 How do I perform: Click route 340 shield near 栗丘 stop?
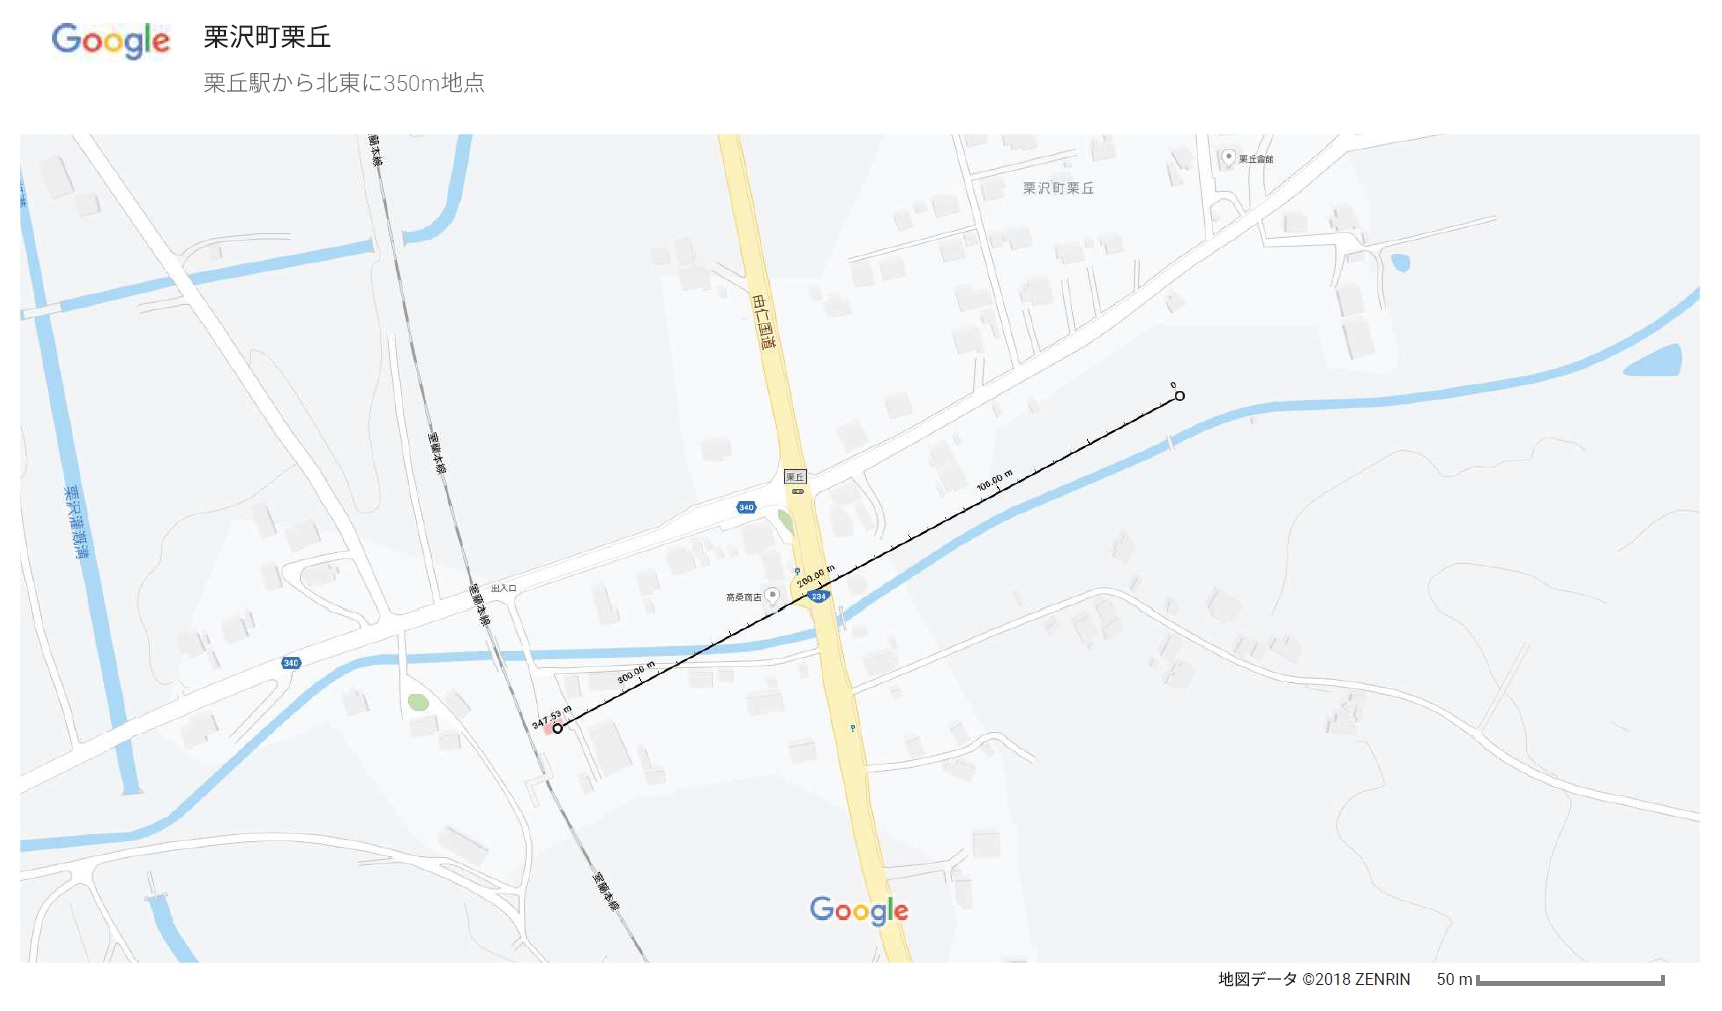[746, 508]
